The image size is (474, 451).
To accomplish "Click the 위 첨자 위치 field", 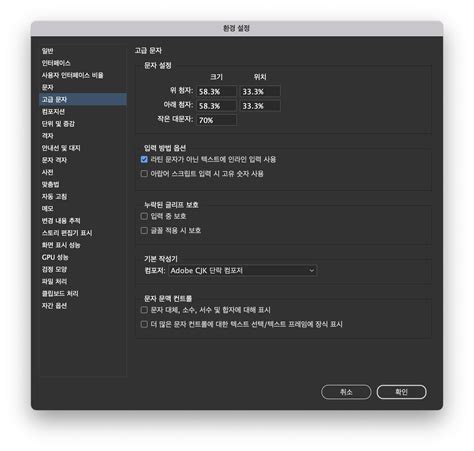I will (x=260, y=91).
